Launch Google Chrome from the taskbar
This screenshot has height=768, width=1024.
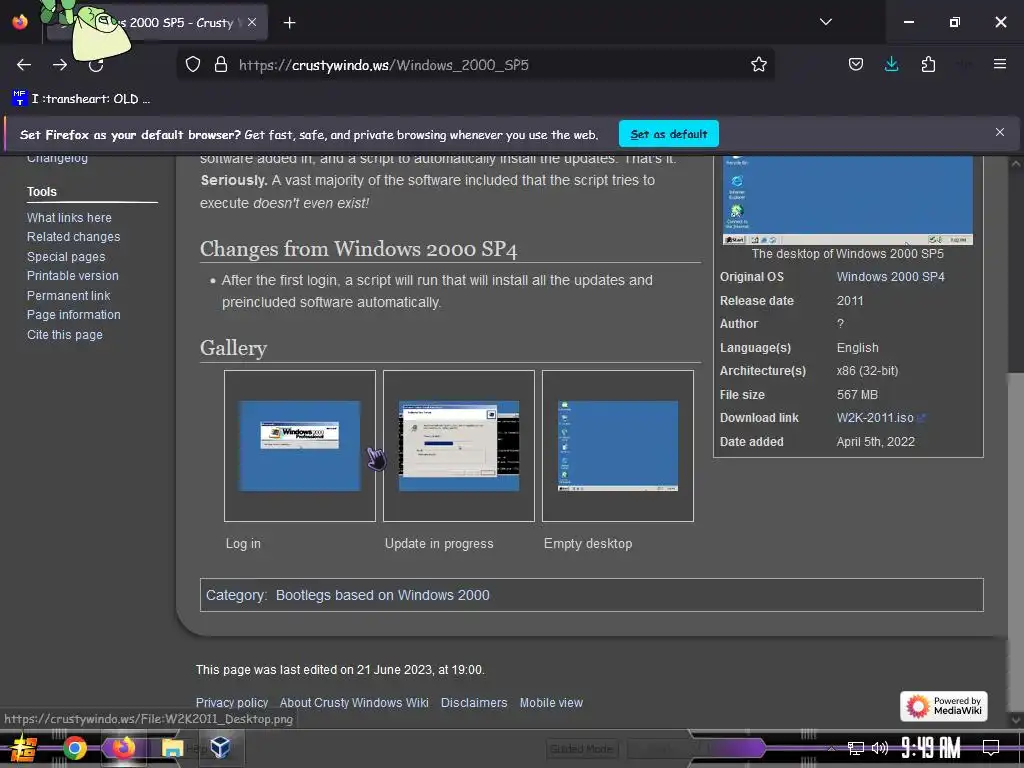[x=75, y=748]
